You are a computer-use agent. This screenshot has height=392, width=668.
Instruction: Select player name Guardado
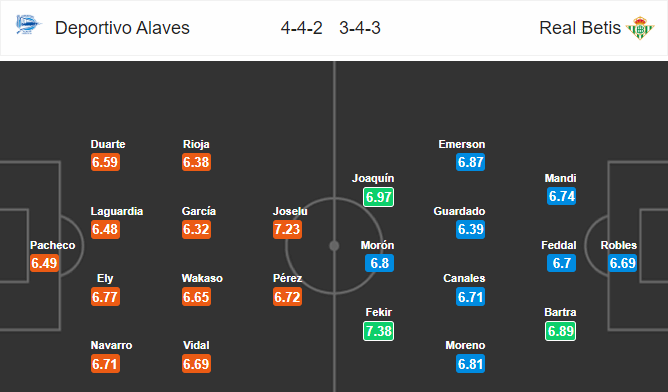[459, 211]
